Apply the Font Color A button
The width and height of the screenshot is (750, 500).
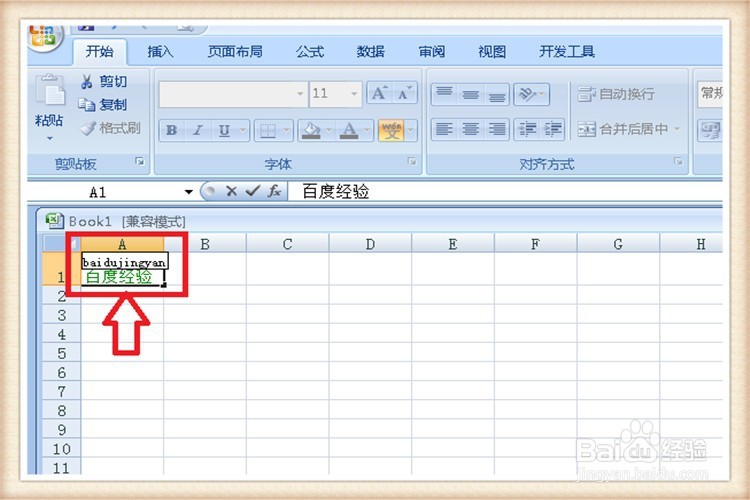tap(349, 130)
